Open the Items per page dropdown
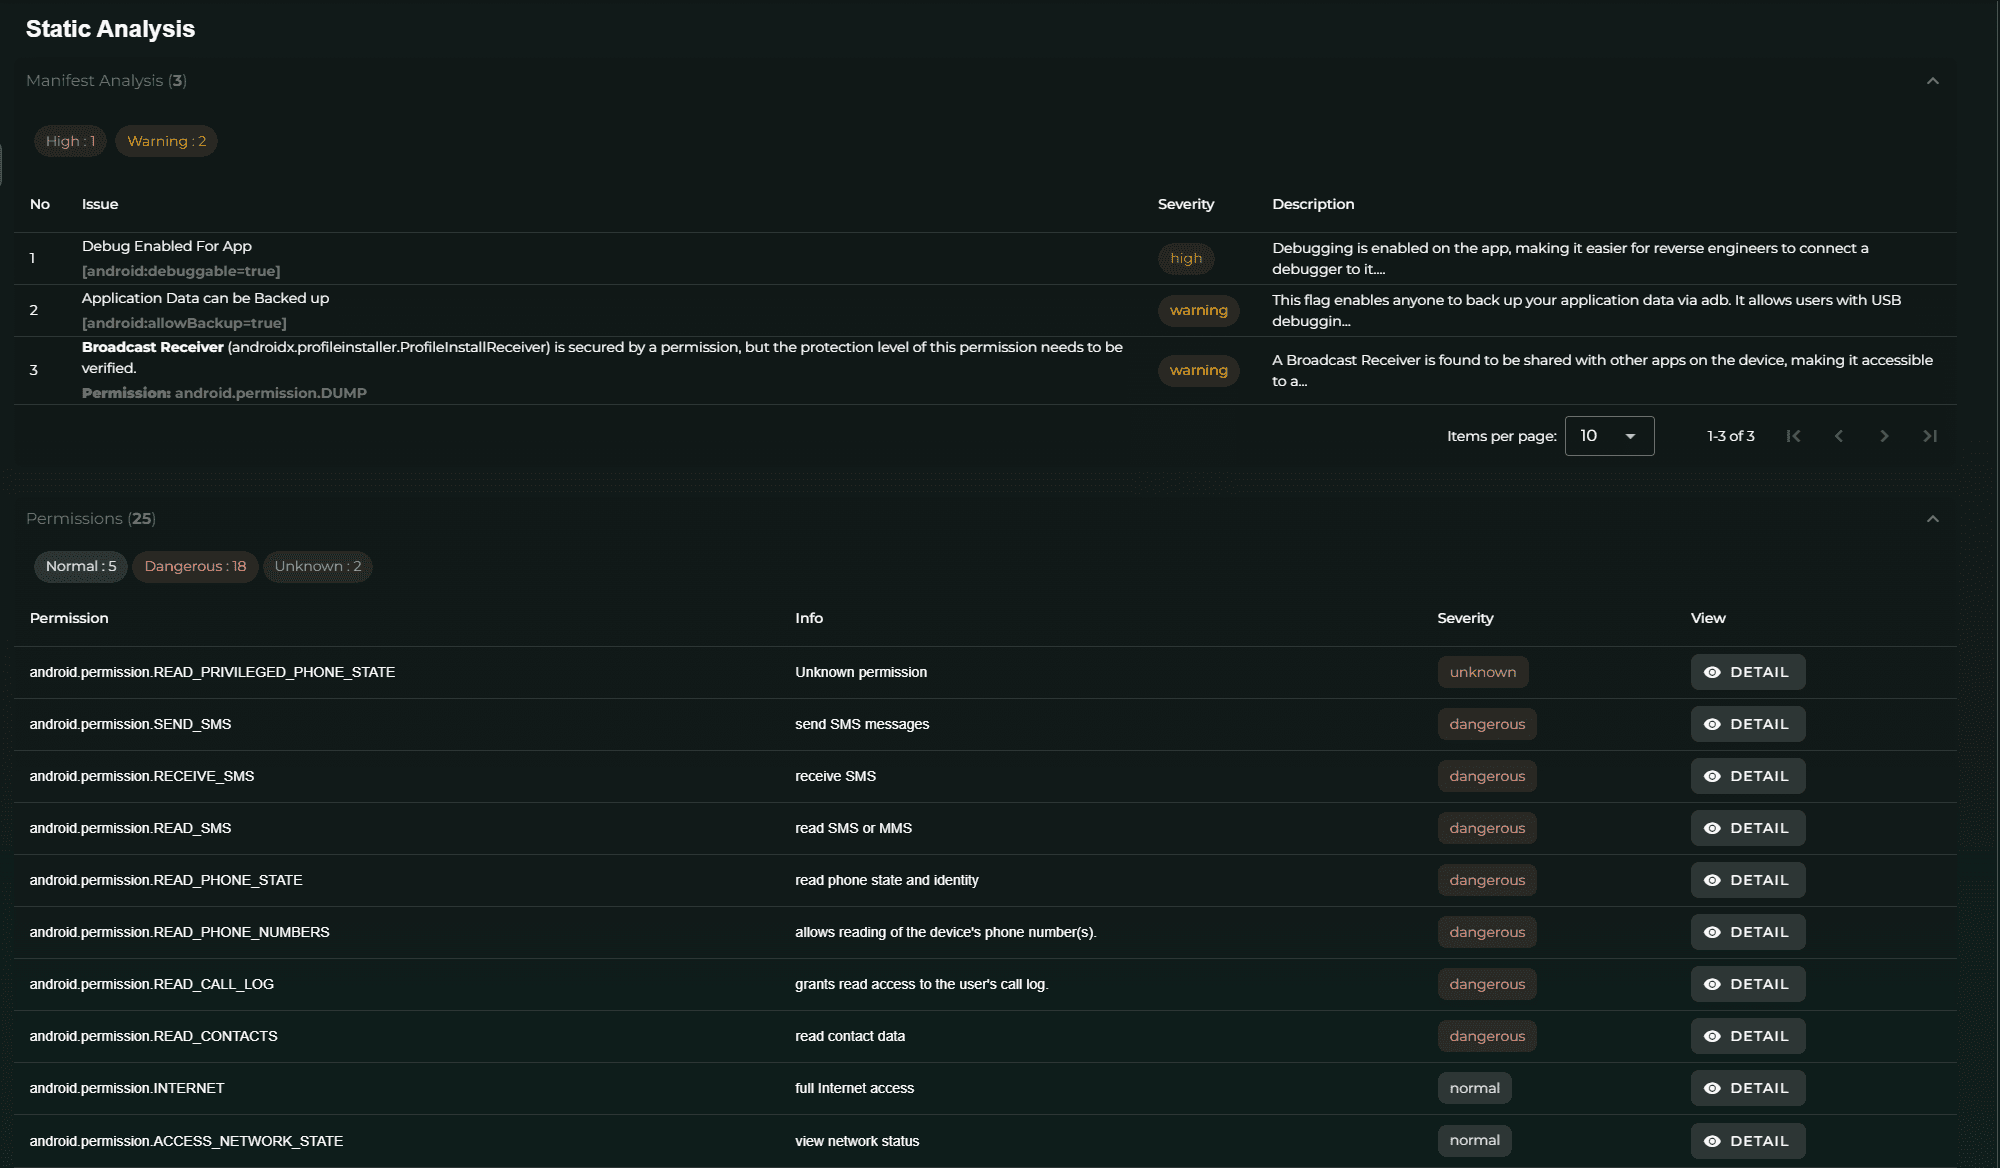This screenshot has height=1168, width=2000. pyautogui.click(x=1609, y=436)
